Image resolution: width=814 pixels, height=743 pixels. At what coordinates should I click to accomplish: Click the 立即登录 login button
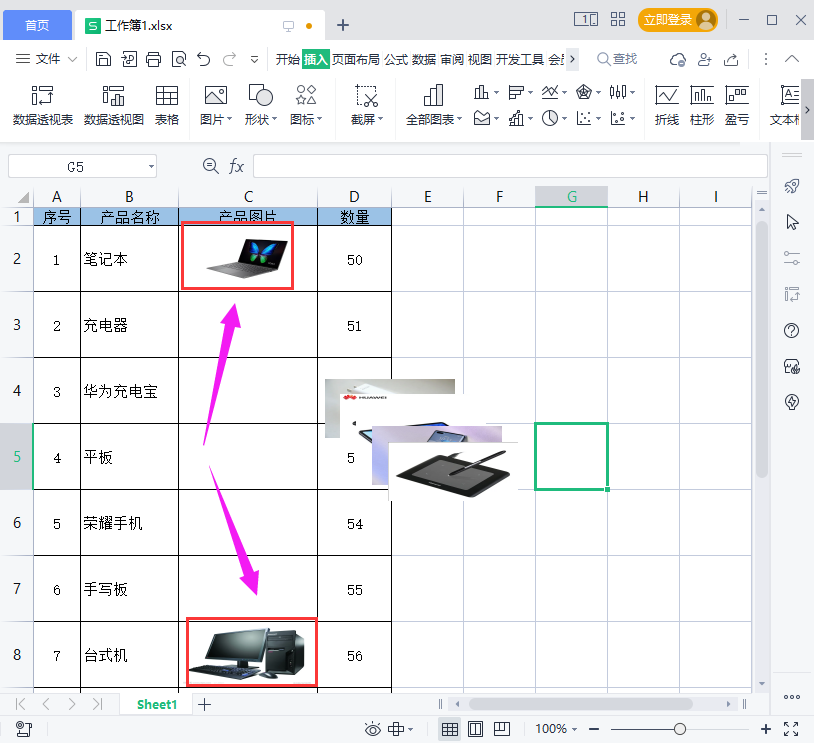(x=677, y=20)
